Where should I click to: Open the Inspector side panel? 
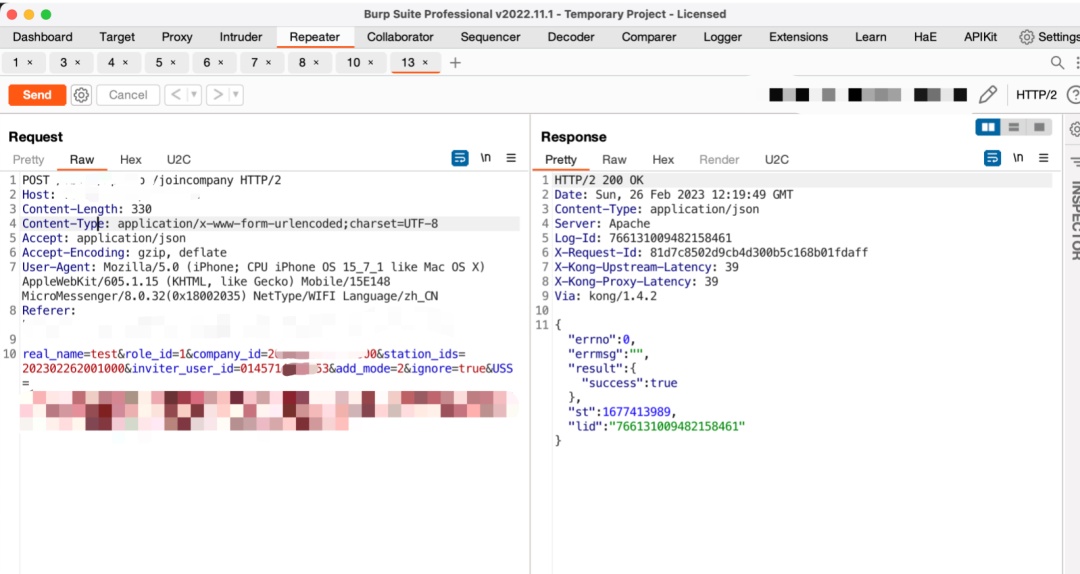1073,219
